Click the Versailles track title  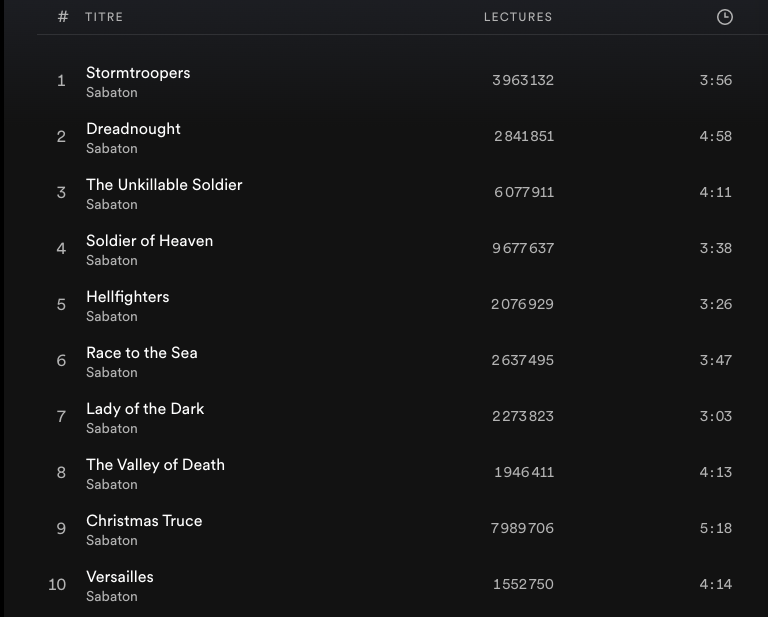pos(120,577)
